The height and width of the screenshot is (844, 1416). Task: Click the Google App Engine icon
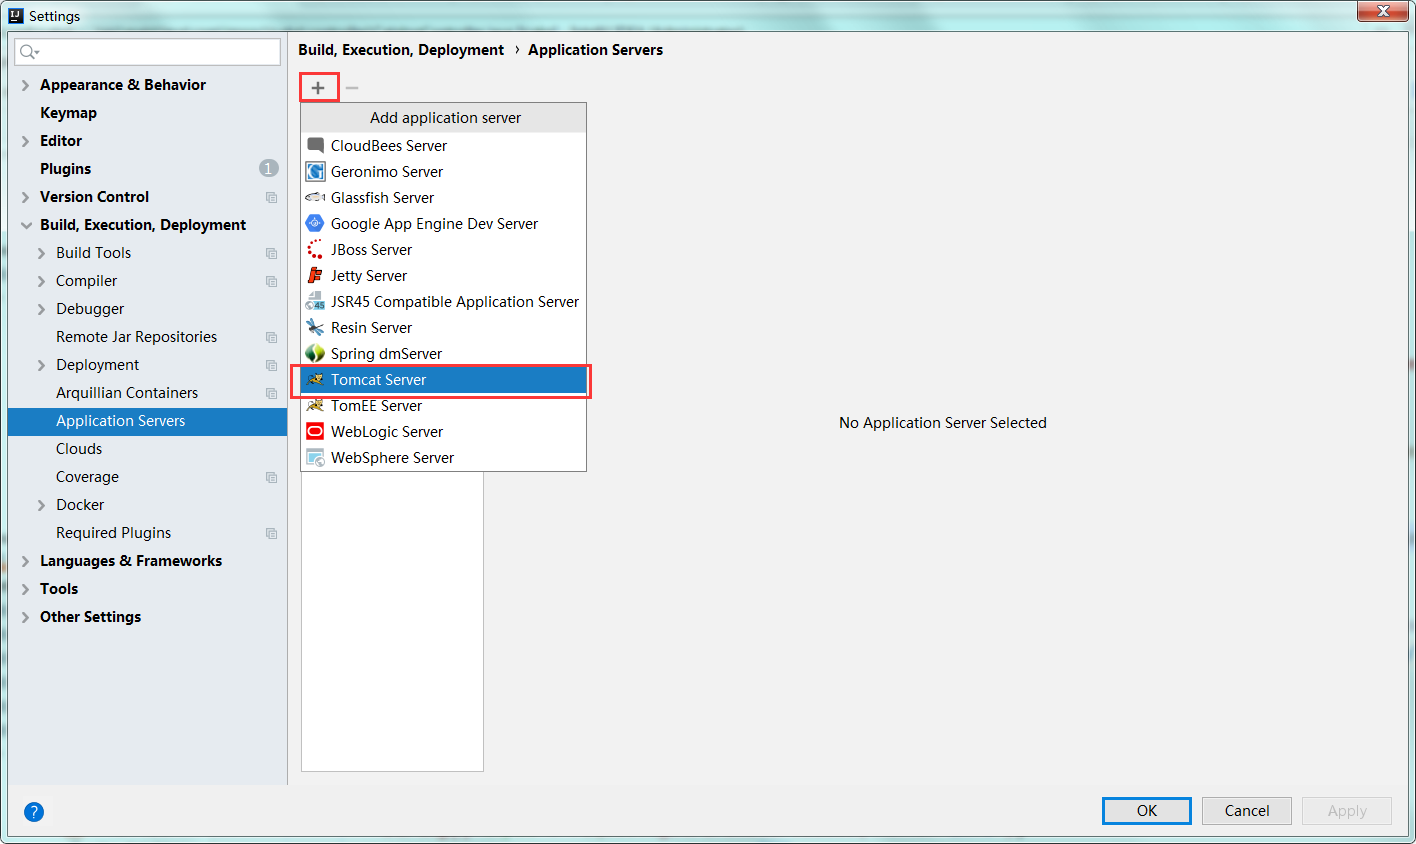pyautogui.click(x=315, y=224)
